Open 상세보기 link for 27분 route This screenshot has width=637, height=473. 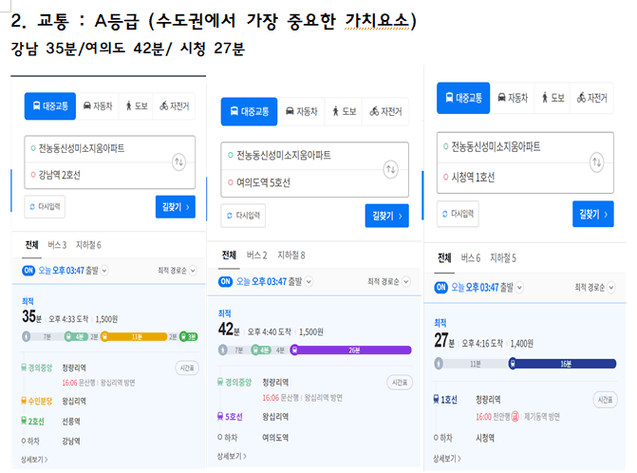click(x=447, y=459)
